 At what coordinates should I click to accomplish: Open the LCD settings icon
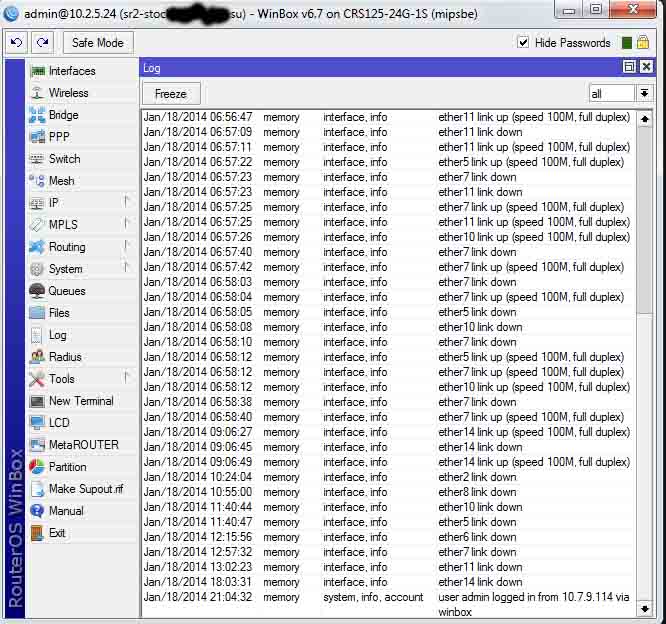[x=37, y=423]
